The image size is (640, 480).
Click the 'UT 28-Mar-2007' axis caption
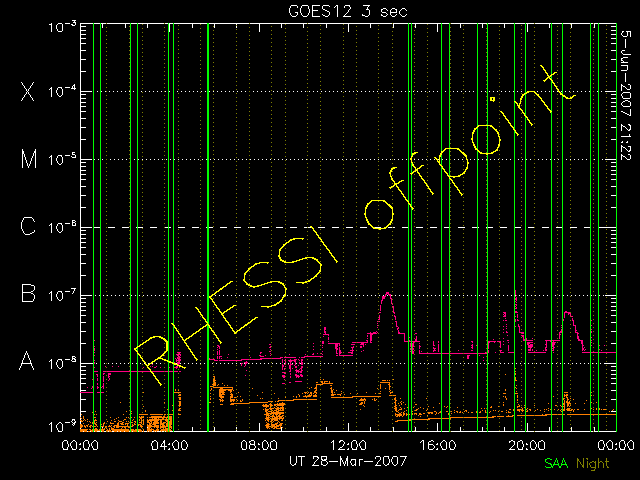[348, 462]
